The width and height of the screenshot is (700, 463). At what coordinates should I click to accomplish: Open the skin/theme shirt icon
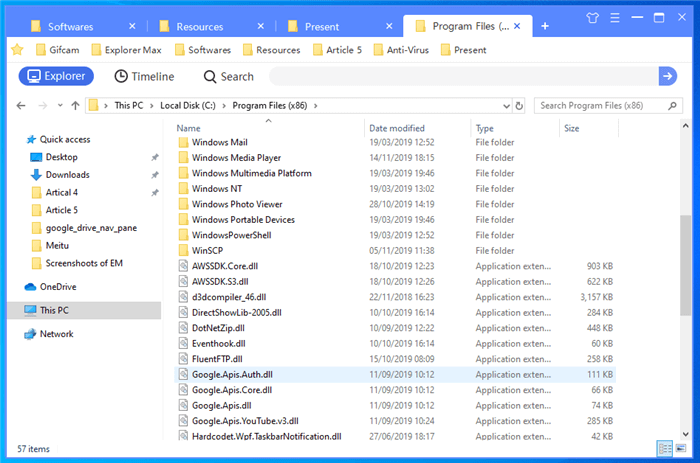click(x=592, y=18)
